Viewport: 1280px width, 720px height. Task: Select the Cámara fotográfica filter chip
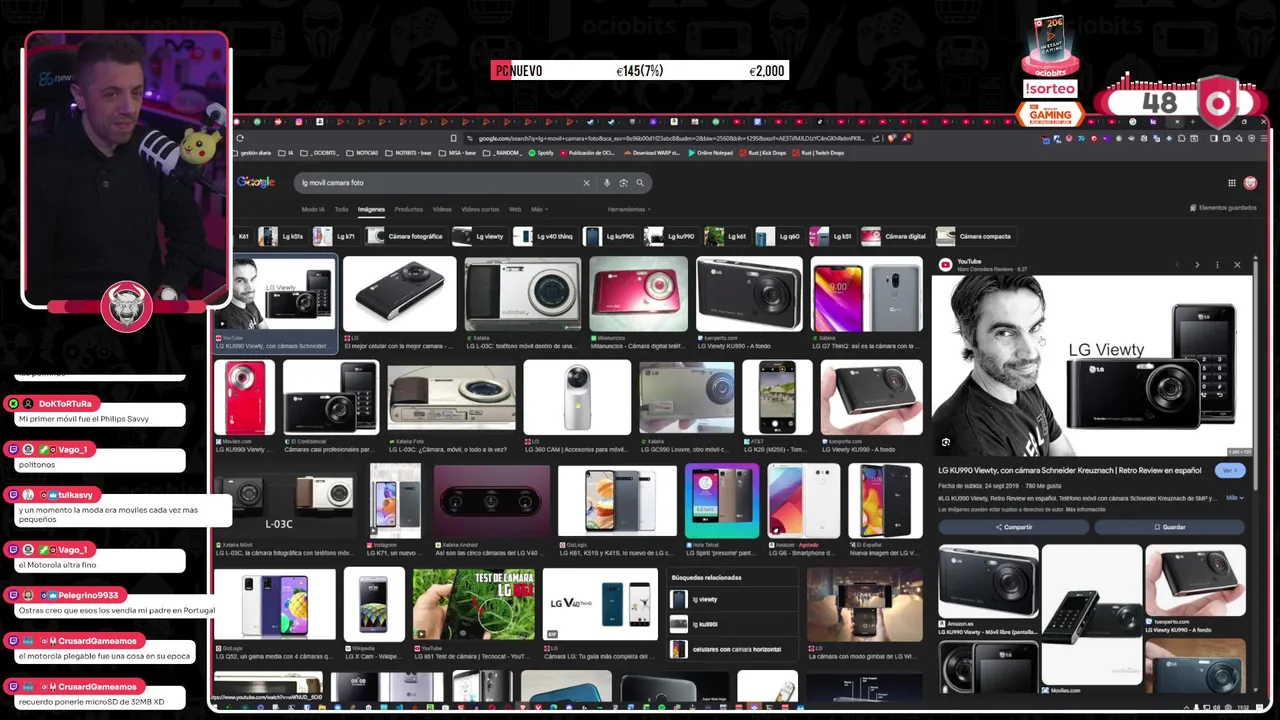pyautogui.click(x=404, y=236)
